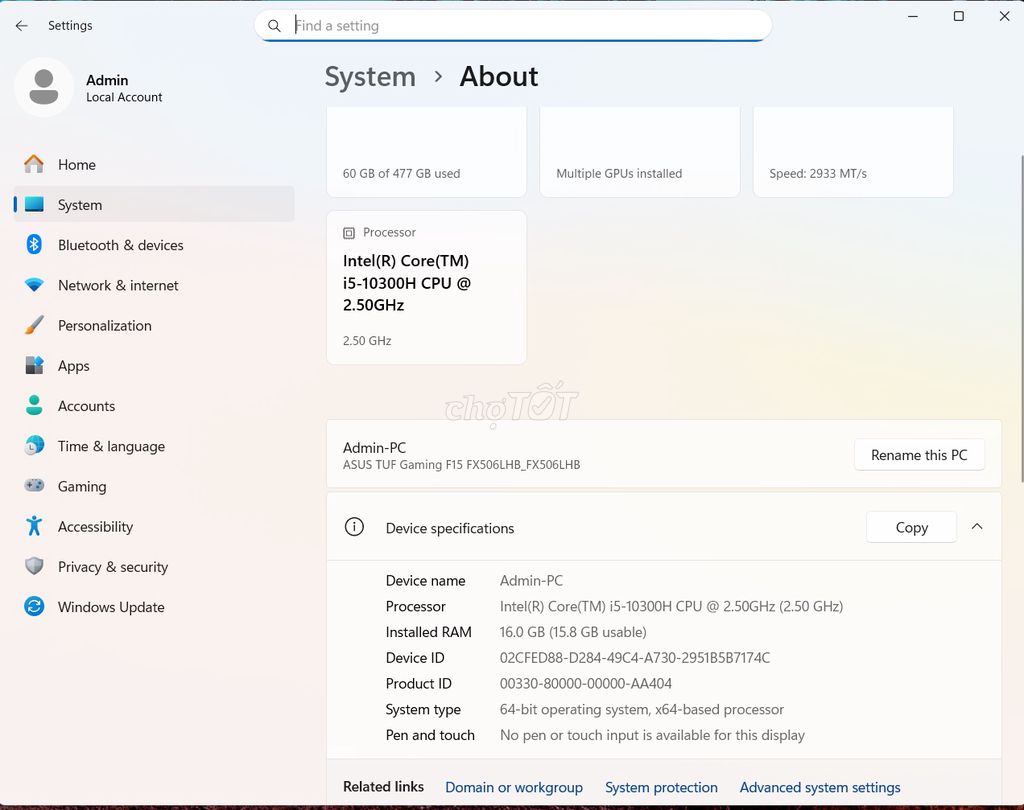The width and height of the screenshot is (1024, 810).
Task: Click the System breadcrumb heading
Action: (x=370, y=76)
